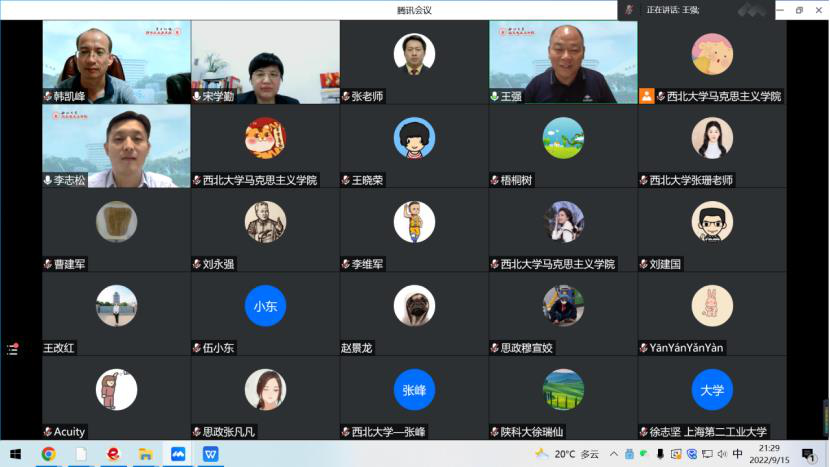The height and width of the screenshot is (467, 830).
Task: Open Tencent Meeting from the Windows taskbar
Action: 178,454
